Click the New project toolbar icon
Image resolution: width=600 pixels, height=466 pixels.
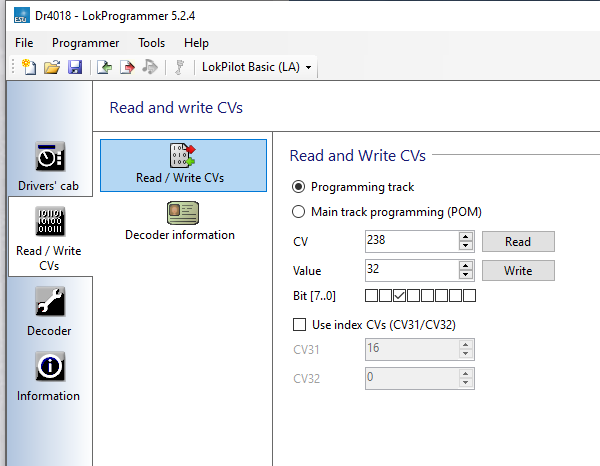pyautogui.click(x=29, y=67)
